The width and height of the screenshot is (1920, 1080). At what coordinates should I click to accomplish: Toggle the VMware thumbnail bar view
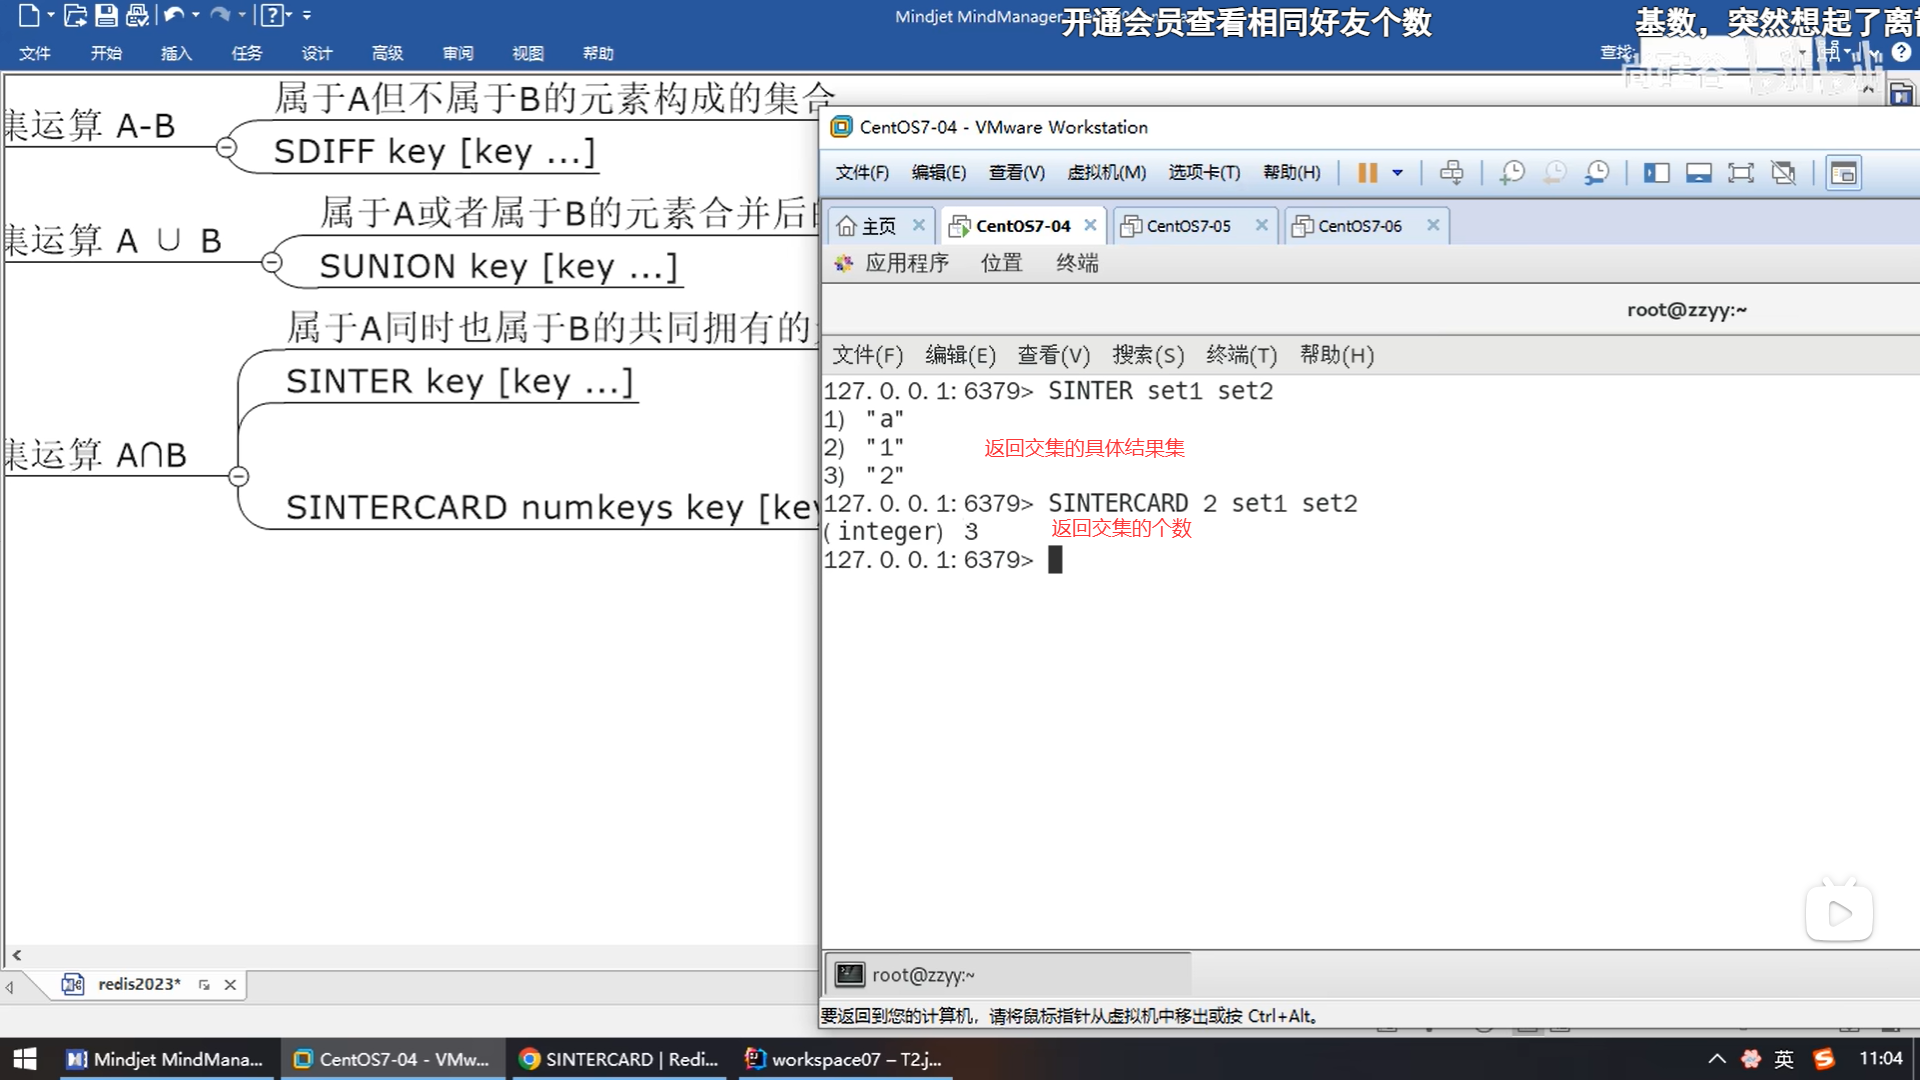coord(1698,173)
